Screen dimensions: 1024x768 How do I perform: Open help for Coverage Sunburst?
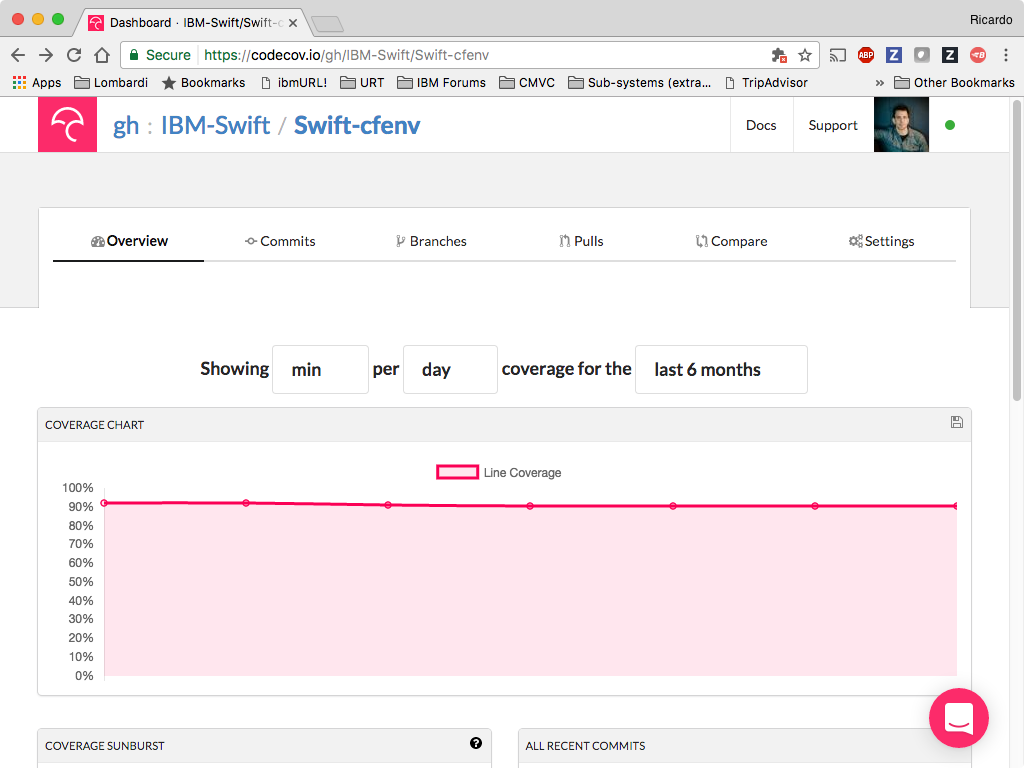click(476, 743)
